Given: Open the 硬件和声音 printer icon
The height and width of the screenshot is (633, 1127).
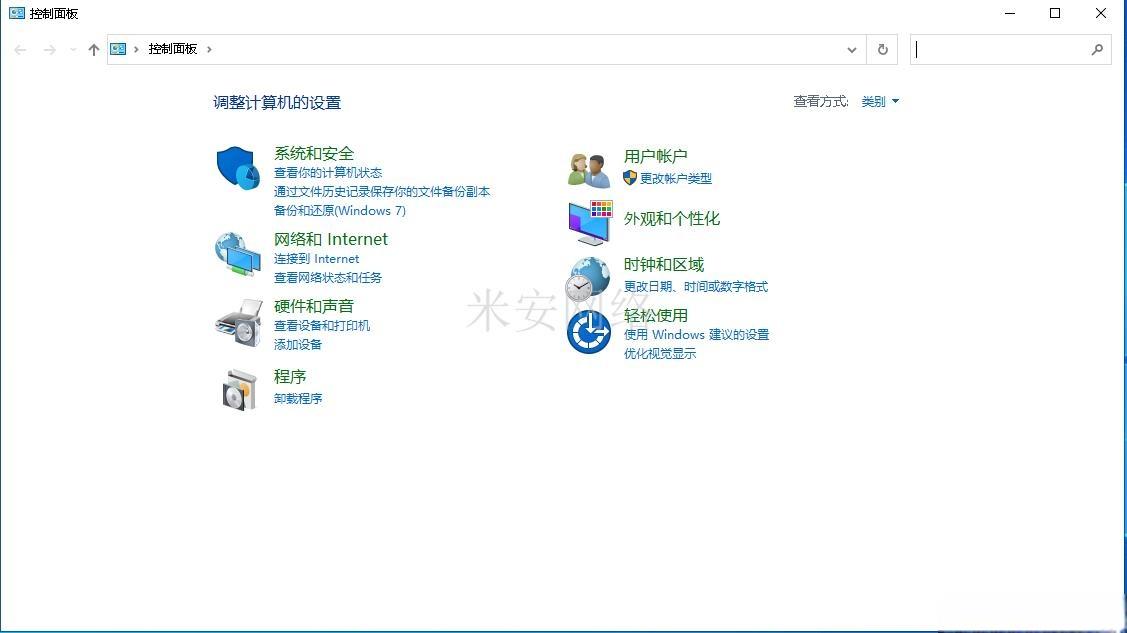Looking at the screenshot, I should (239, 323).
